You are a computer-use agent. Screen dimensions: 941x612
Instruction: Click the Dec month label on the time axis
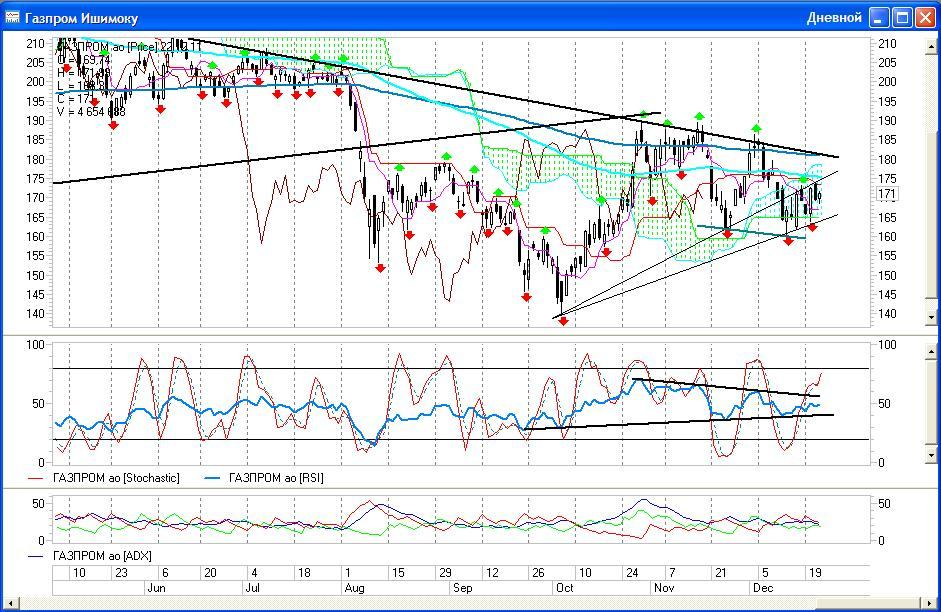pyautogui.click(x=763, y=588)
